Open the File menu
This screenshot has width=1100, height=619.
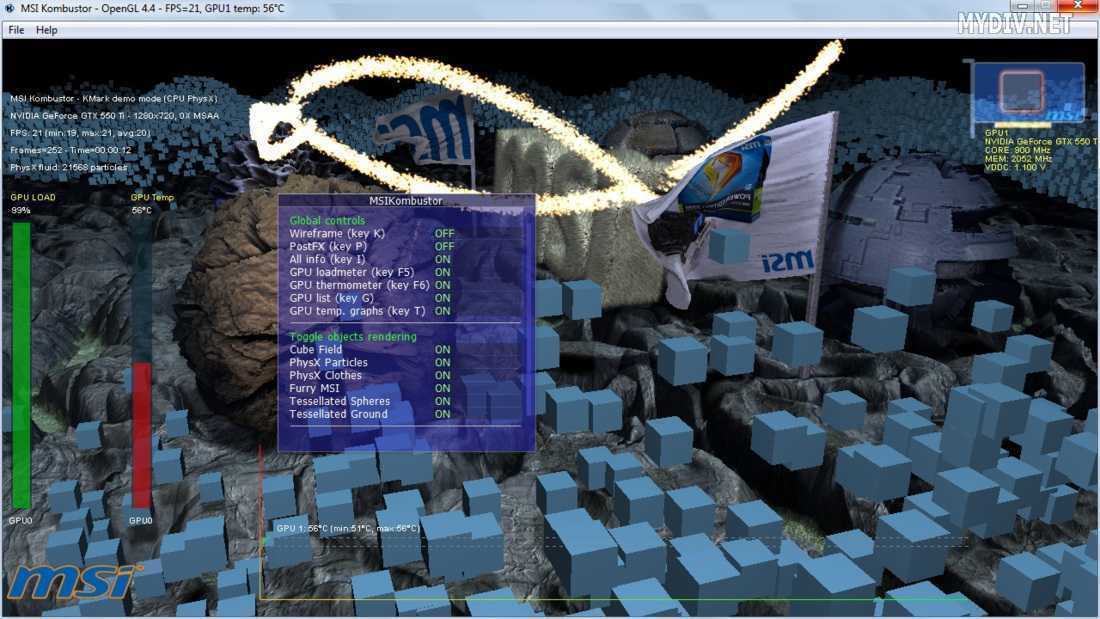pyautogui.click(x=16, y=30)
